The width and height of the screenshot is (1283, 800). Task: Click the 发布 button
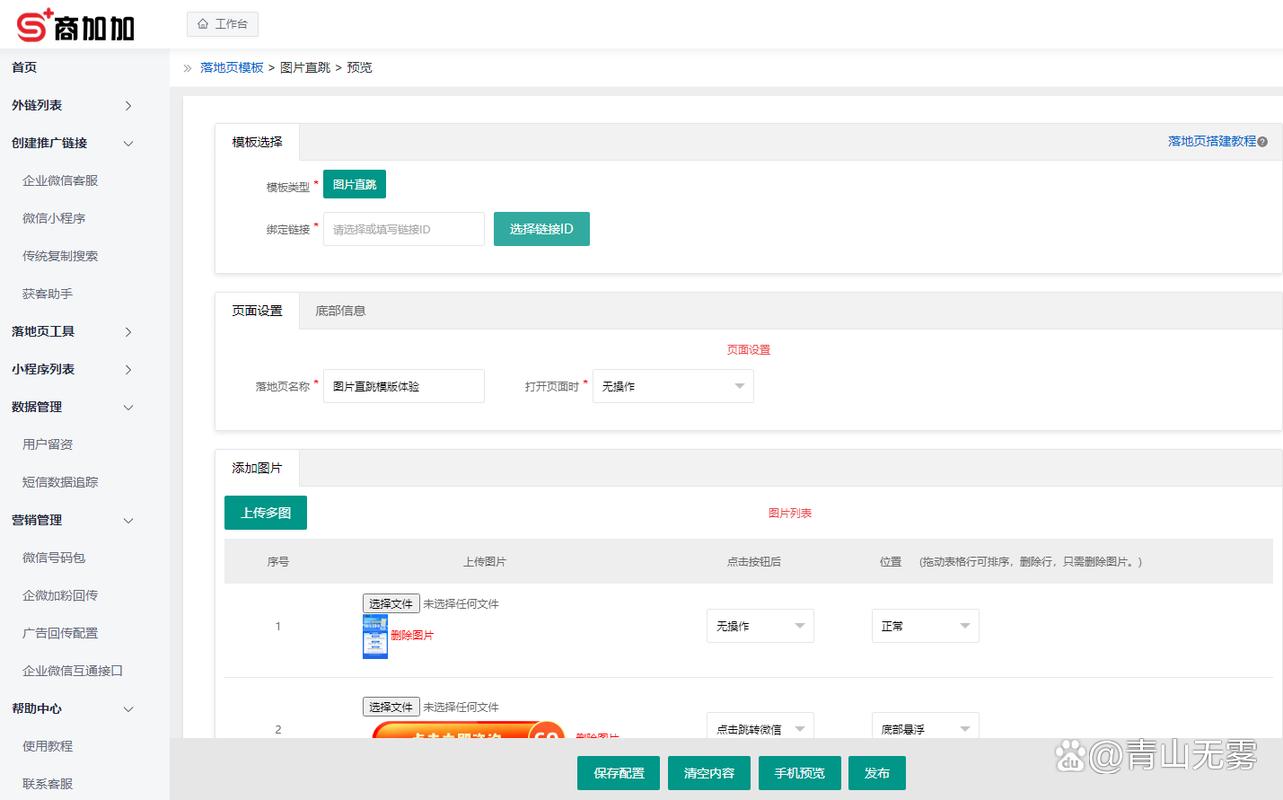point(877,773)
